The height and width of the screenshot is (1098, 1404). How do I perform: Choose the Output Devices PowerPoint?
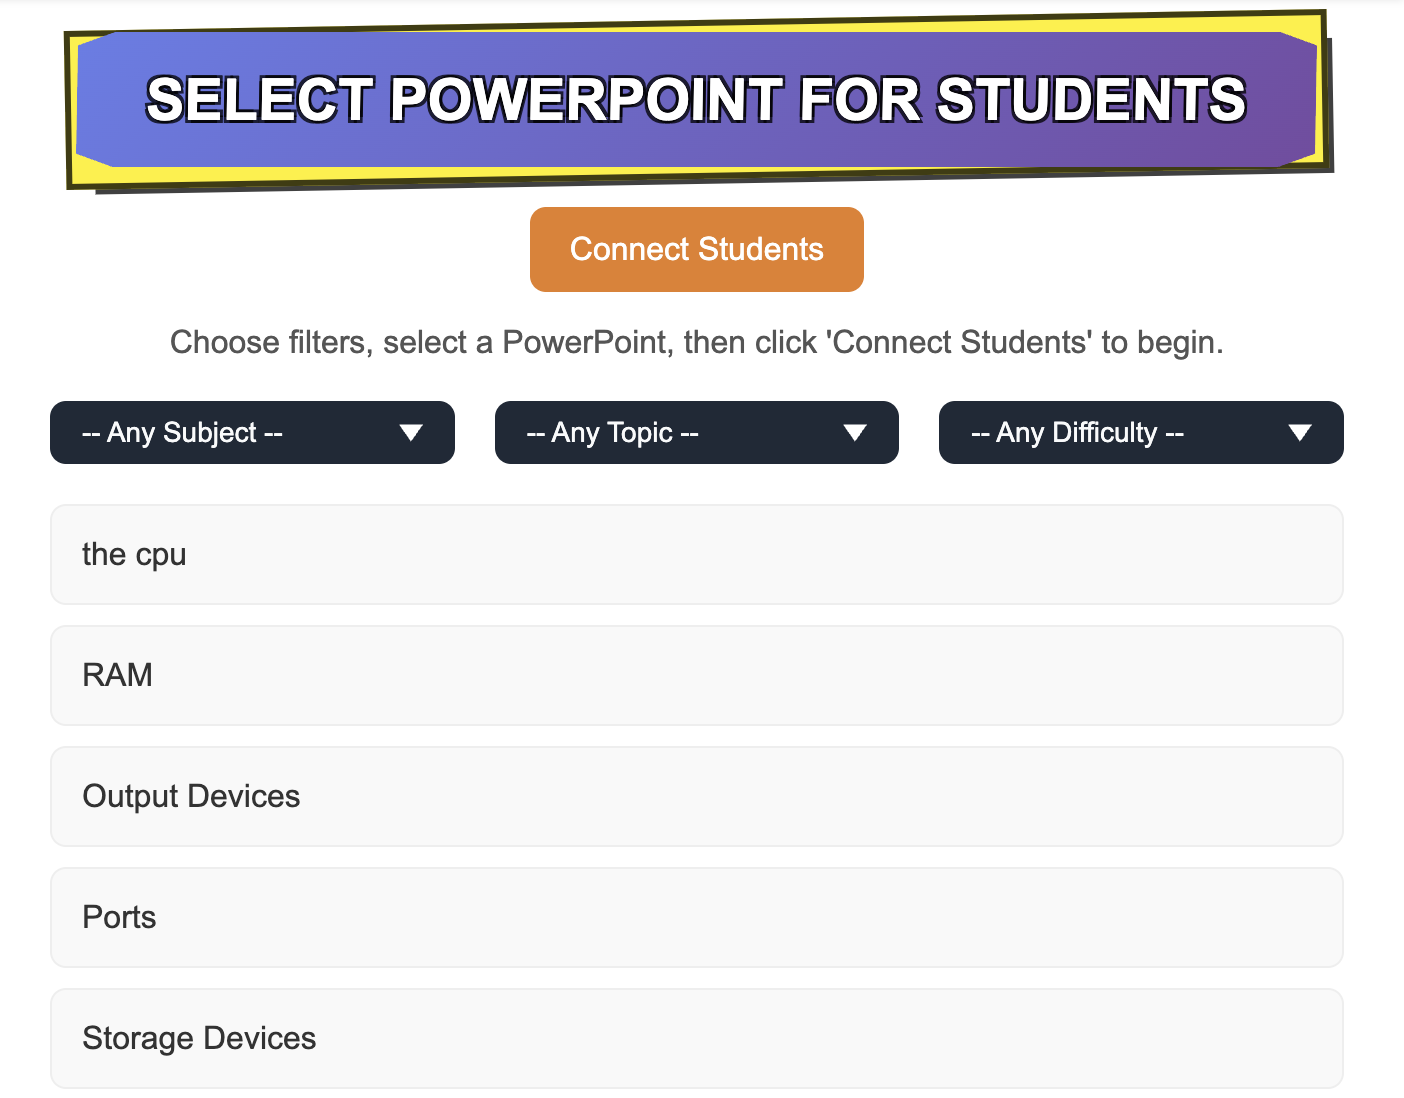tap(696, 796)
